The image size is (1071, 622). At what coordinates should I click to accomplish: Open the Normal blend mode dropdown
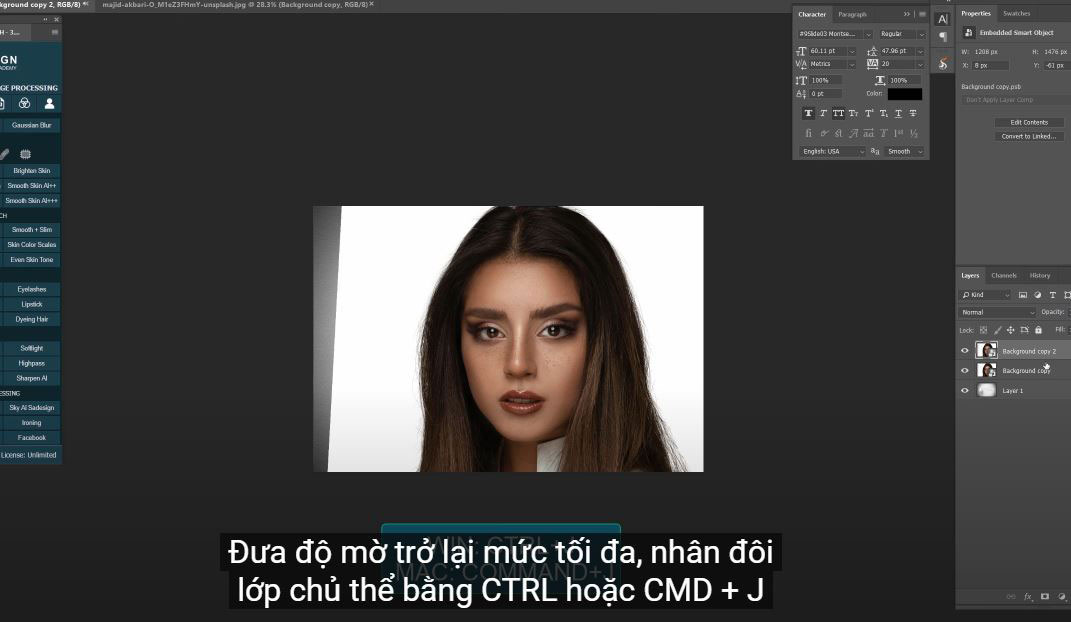(x=997, y=312)
